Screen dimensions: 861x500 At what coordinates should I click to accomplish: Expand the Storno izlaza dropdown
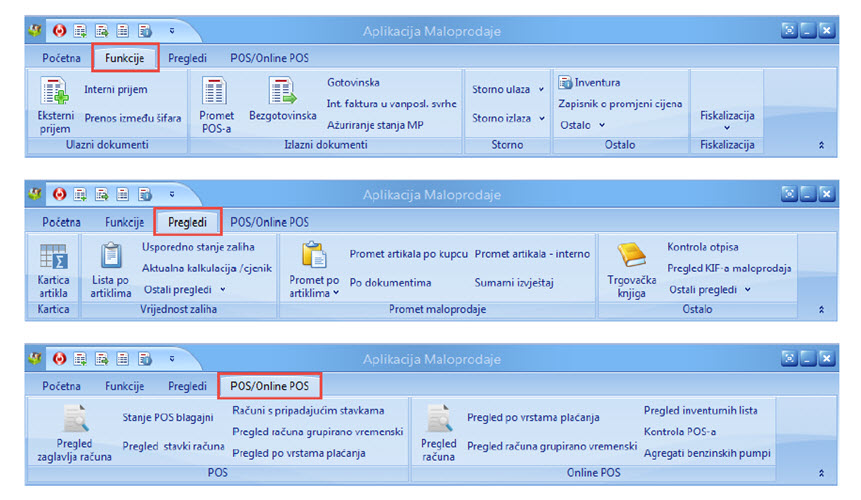[x=509, y=118]
